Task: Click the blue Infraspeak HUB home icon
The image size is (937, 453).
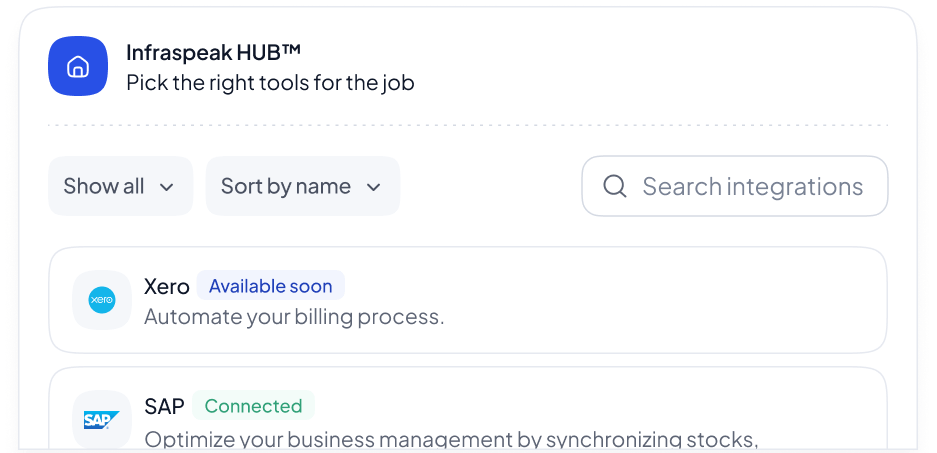Action: (x=78, y=66)
